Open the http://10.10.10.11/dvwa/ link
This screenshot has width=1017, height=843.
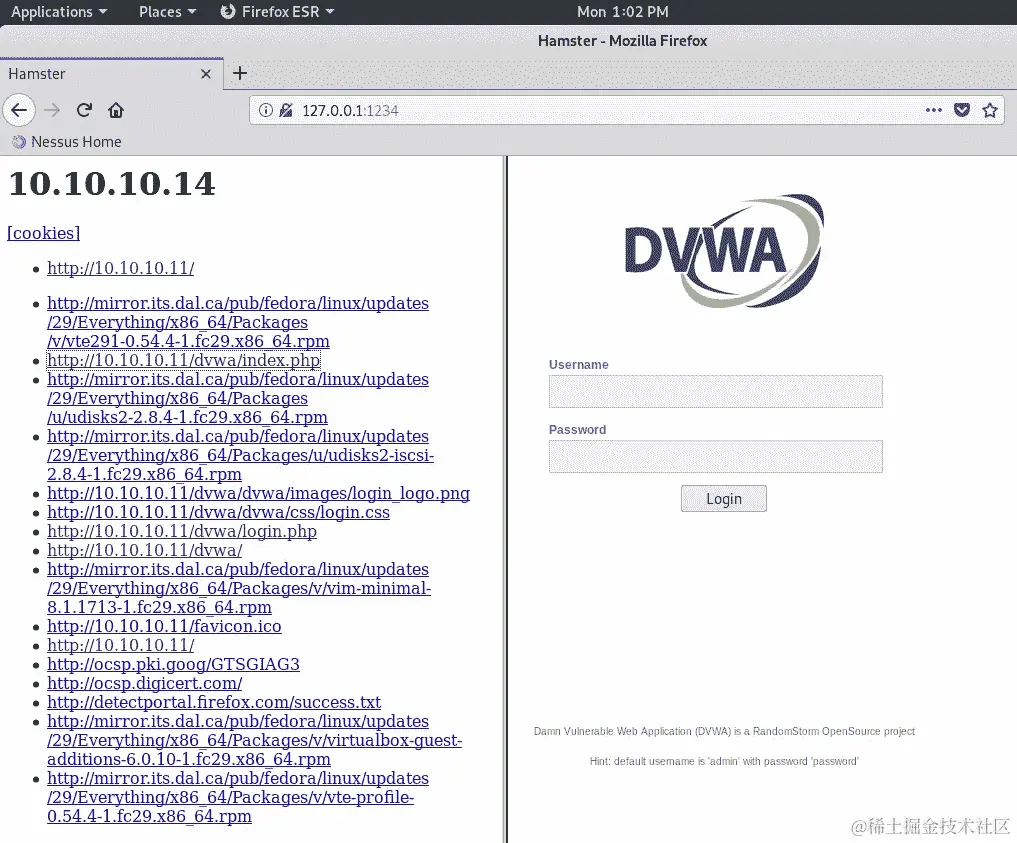point(145,550)
